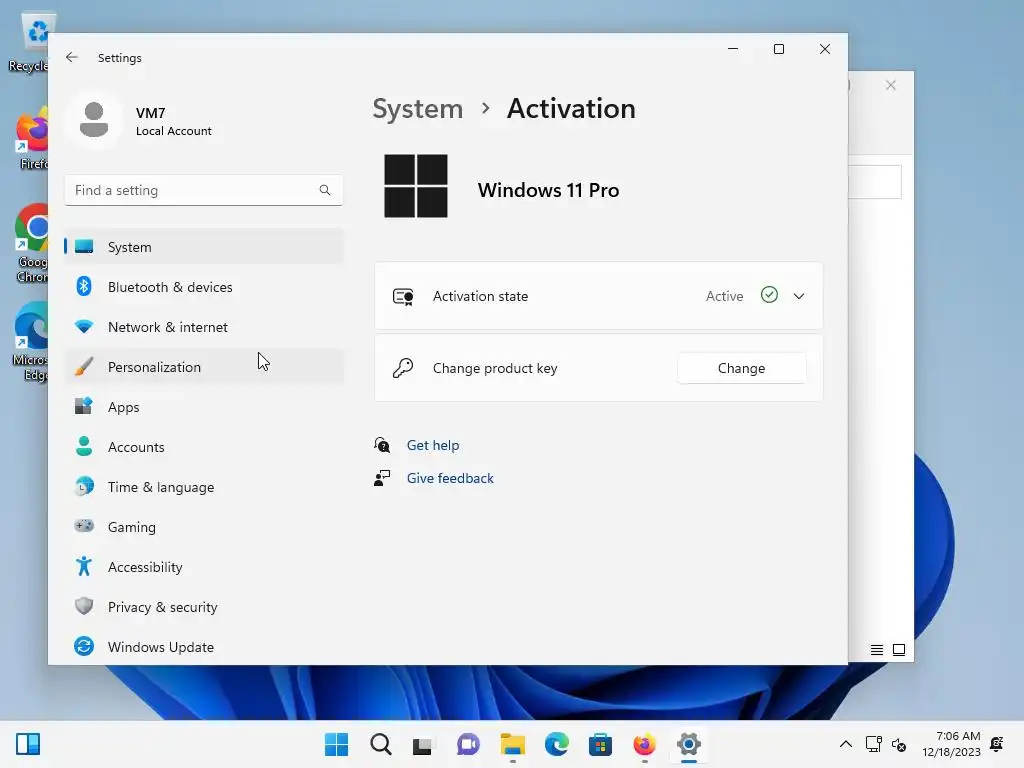The image size is (1024, 768).
Task: Maximize the Settings window
Action: point(778,49)
